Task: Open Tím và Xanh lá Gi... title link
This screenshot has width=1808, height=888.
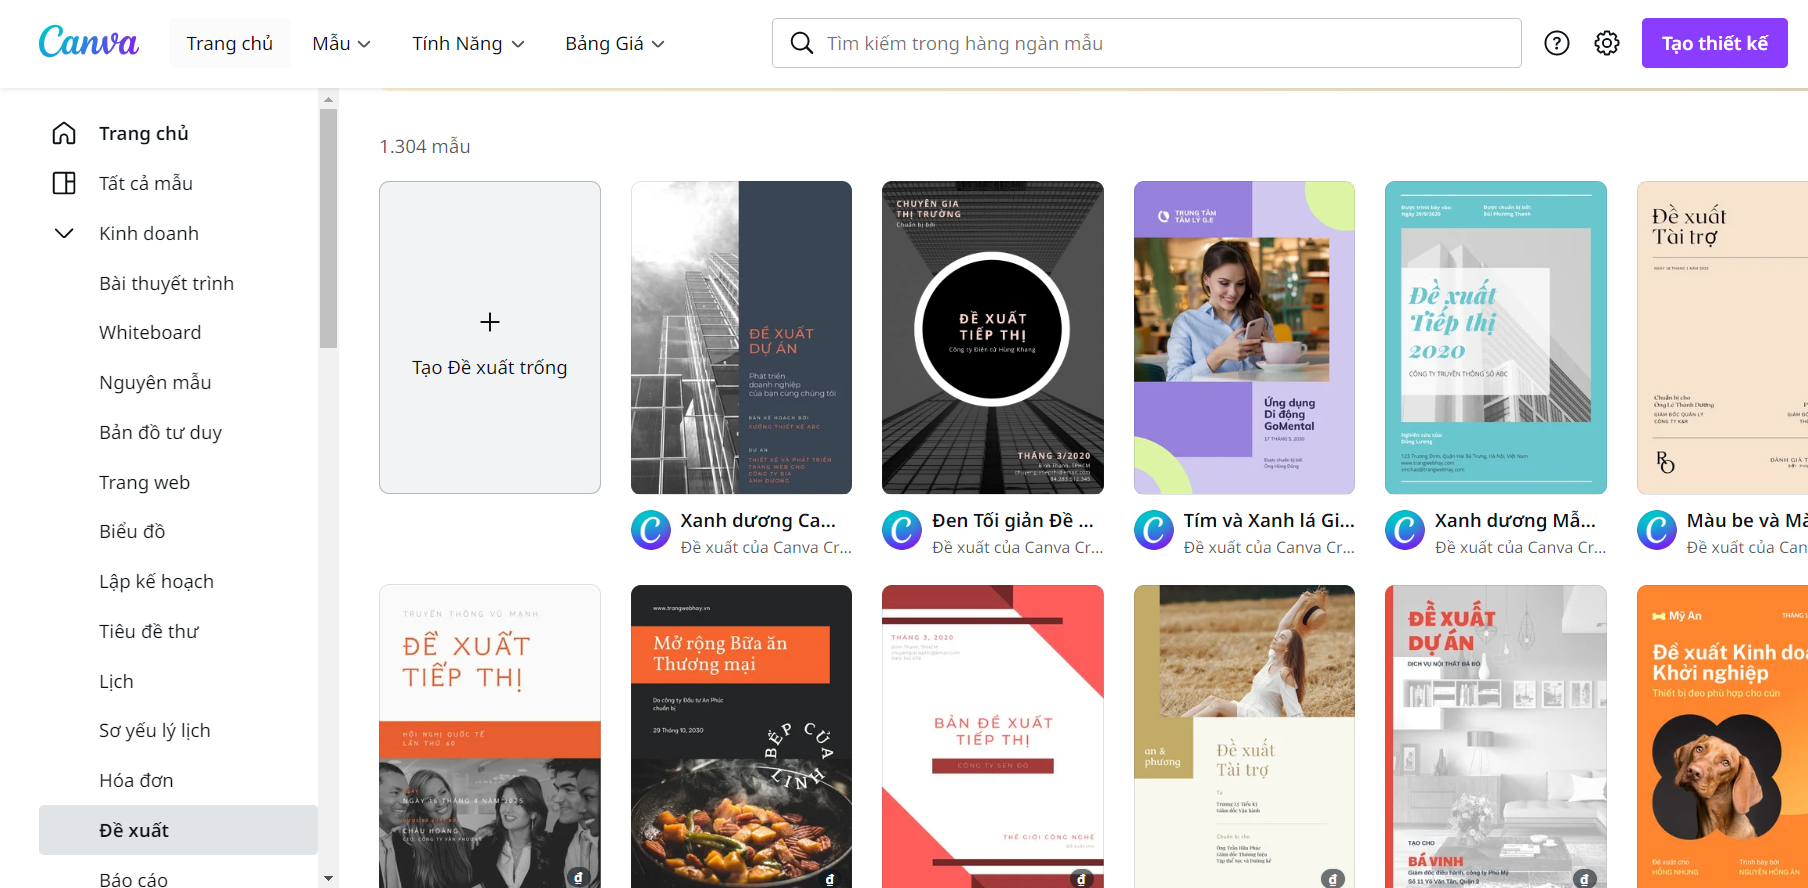Action: pos(1269,520)
